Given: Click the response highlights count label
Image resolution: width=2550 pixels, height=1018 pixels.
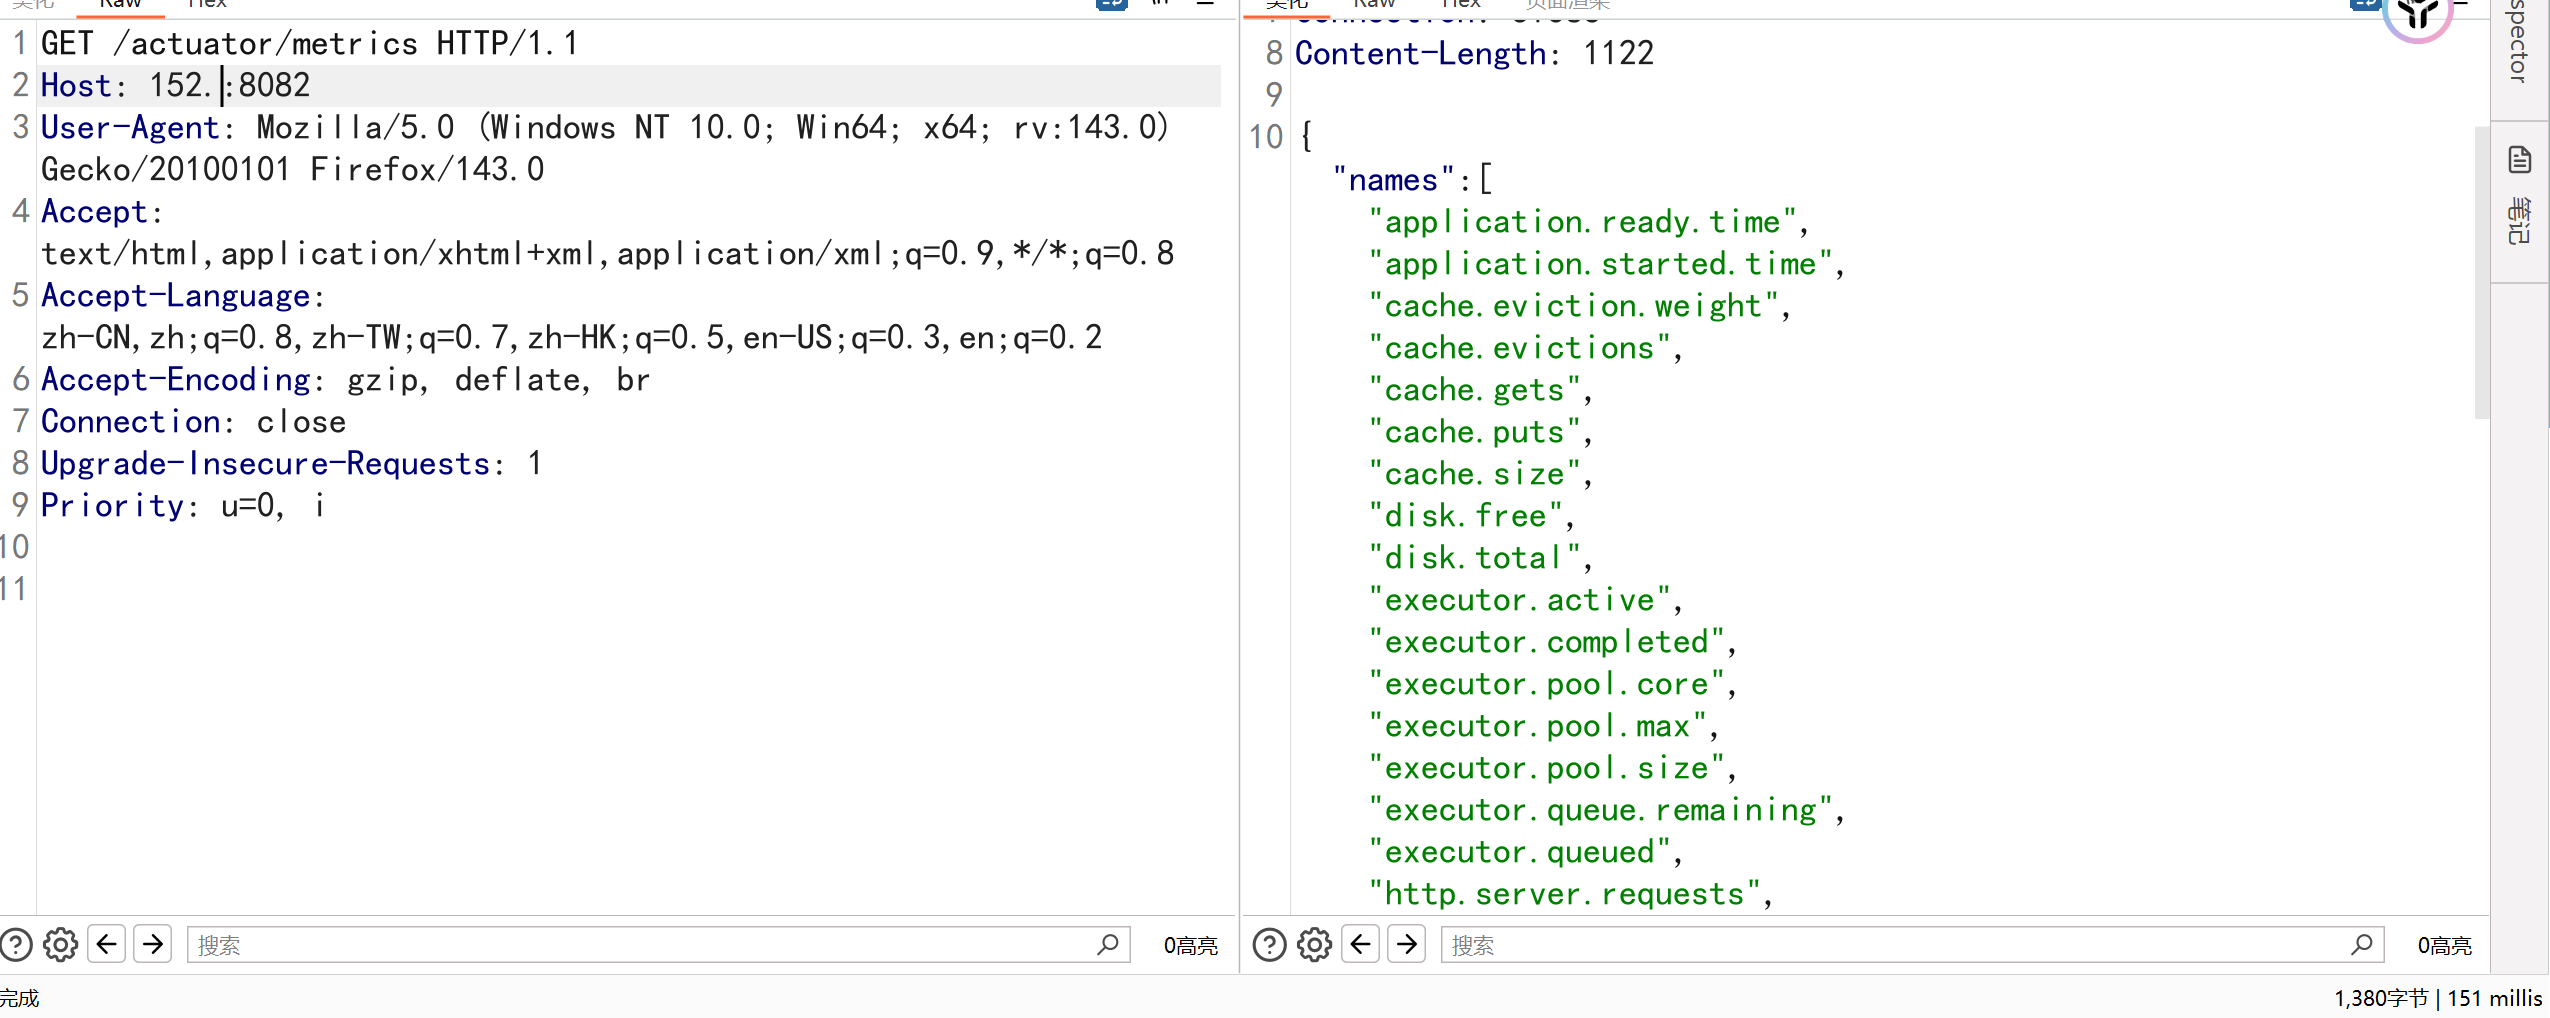Looking at the screenshot, I should click(x=2444, y=946).
